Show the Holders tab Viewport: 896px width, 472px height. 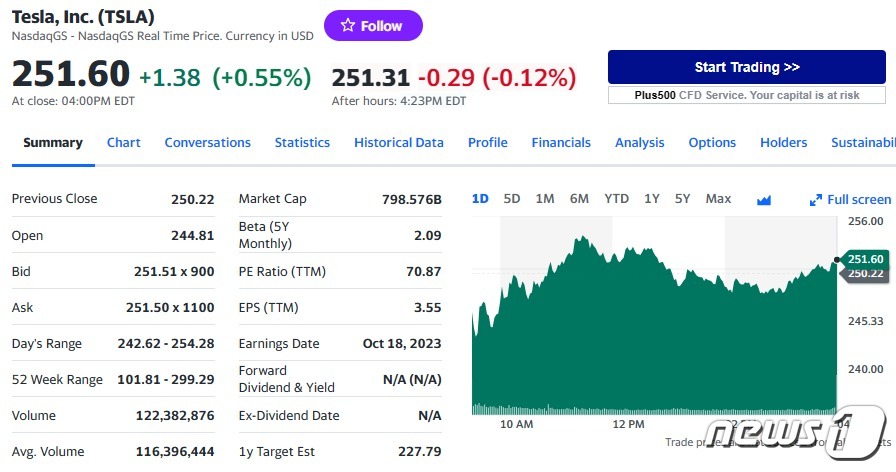783,143
